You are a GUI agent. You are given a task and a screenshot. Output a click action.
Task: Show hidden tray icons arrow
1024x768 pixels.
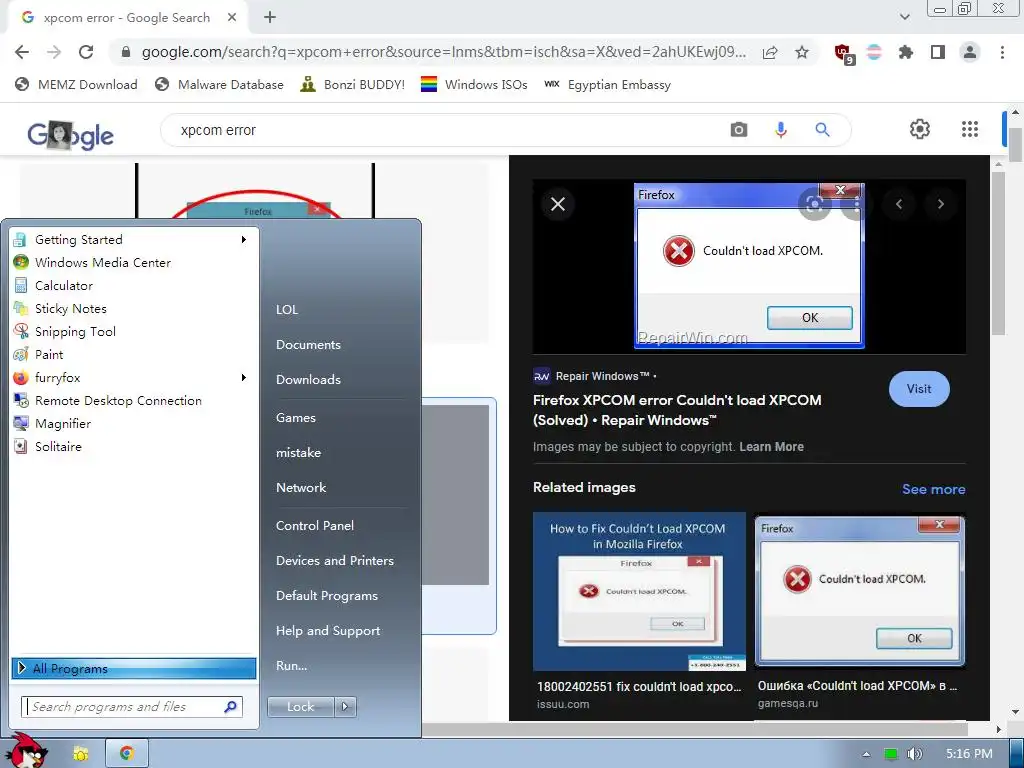coord(866,754)
